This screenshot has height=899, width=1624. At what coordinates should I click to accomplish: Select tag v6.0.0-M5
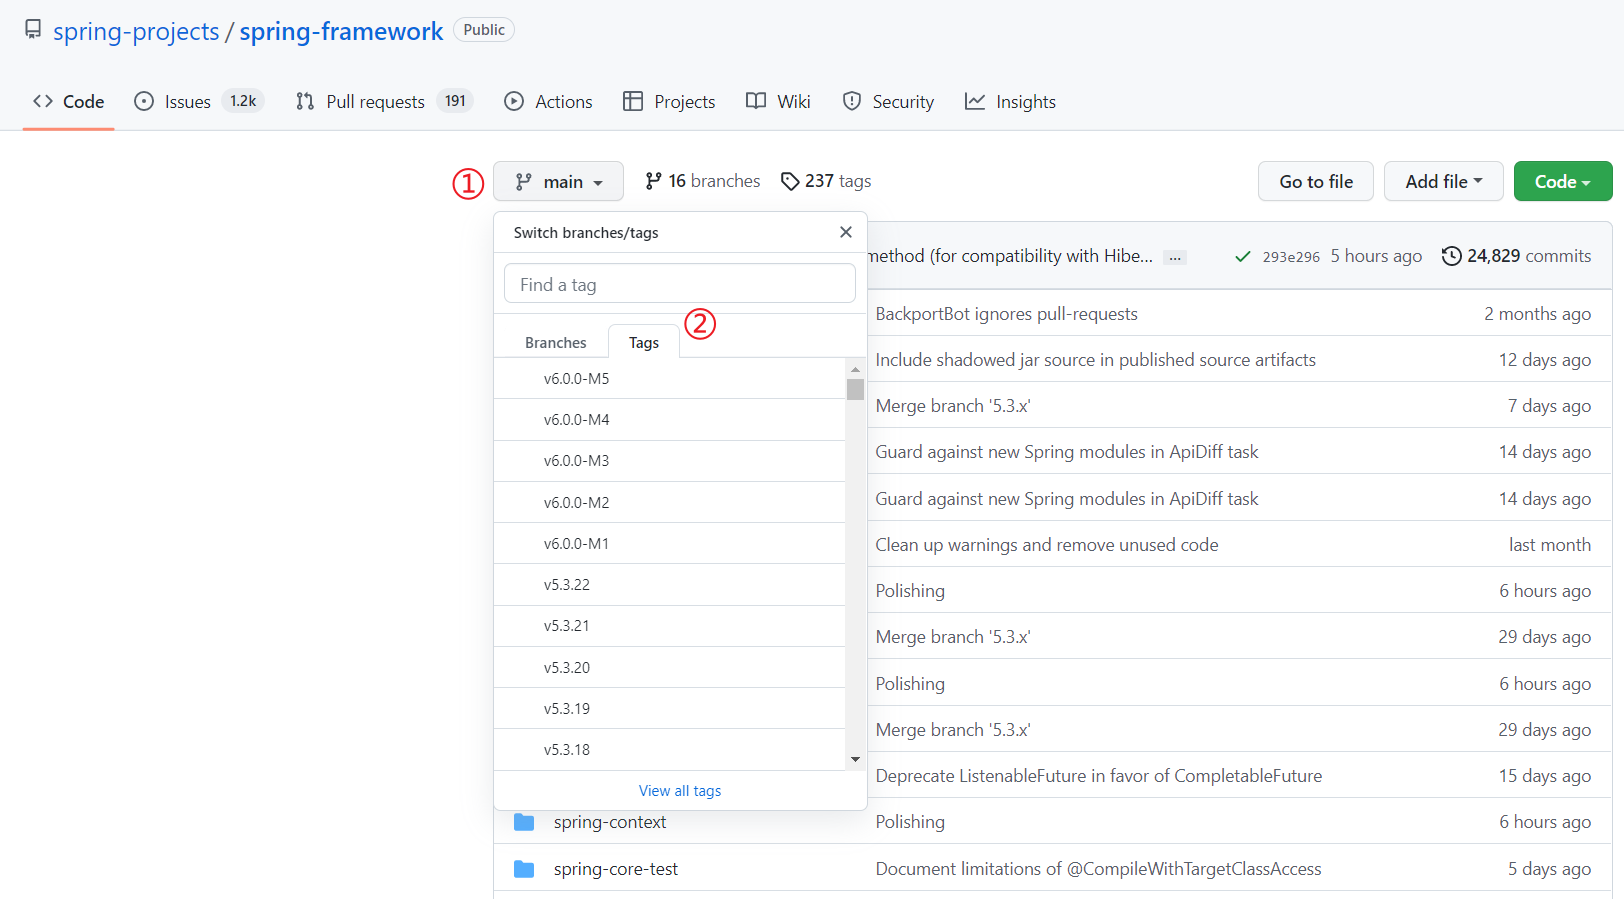[670, 379]
